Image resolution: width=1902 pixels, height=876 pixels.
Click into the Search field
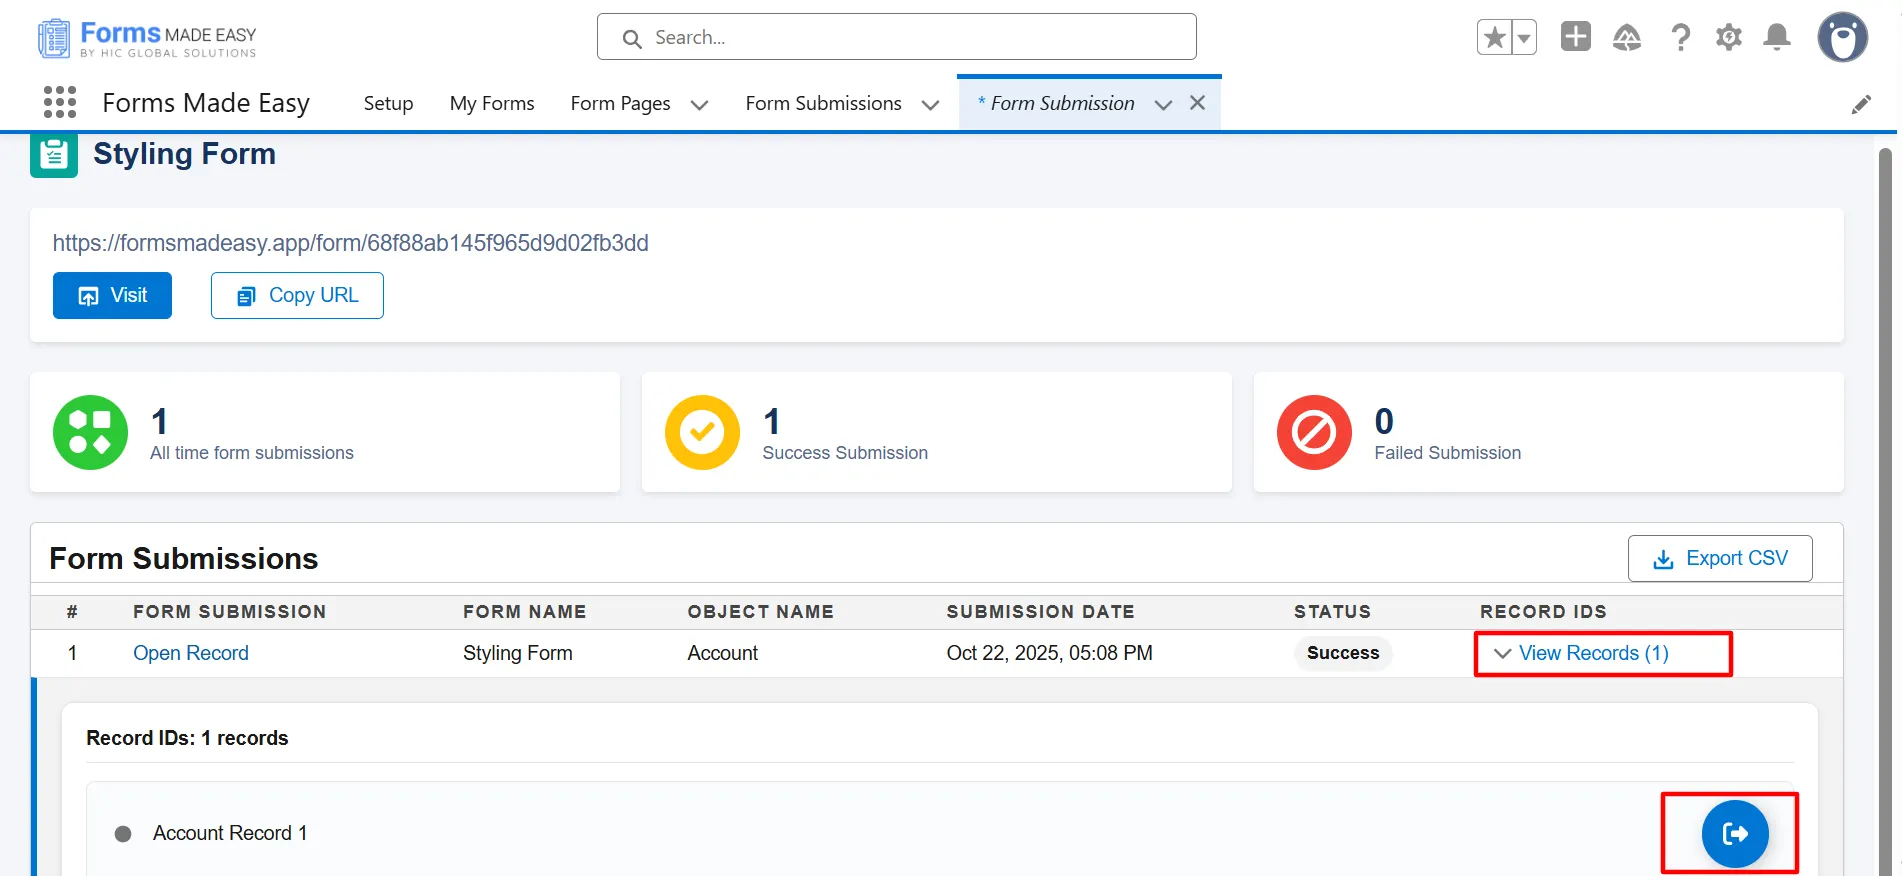click(x=896, y=37)
